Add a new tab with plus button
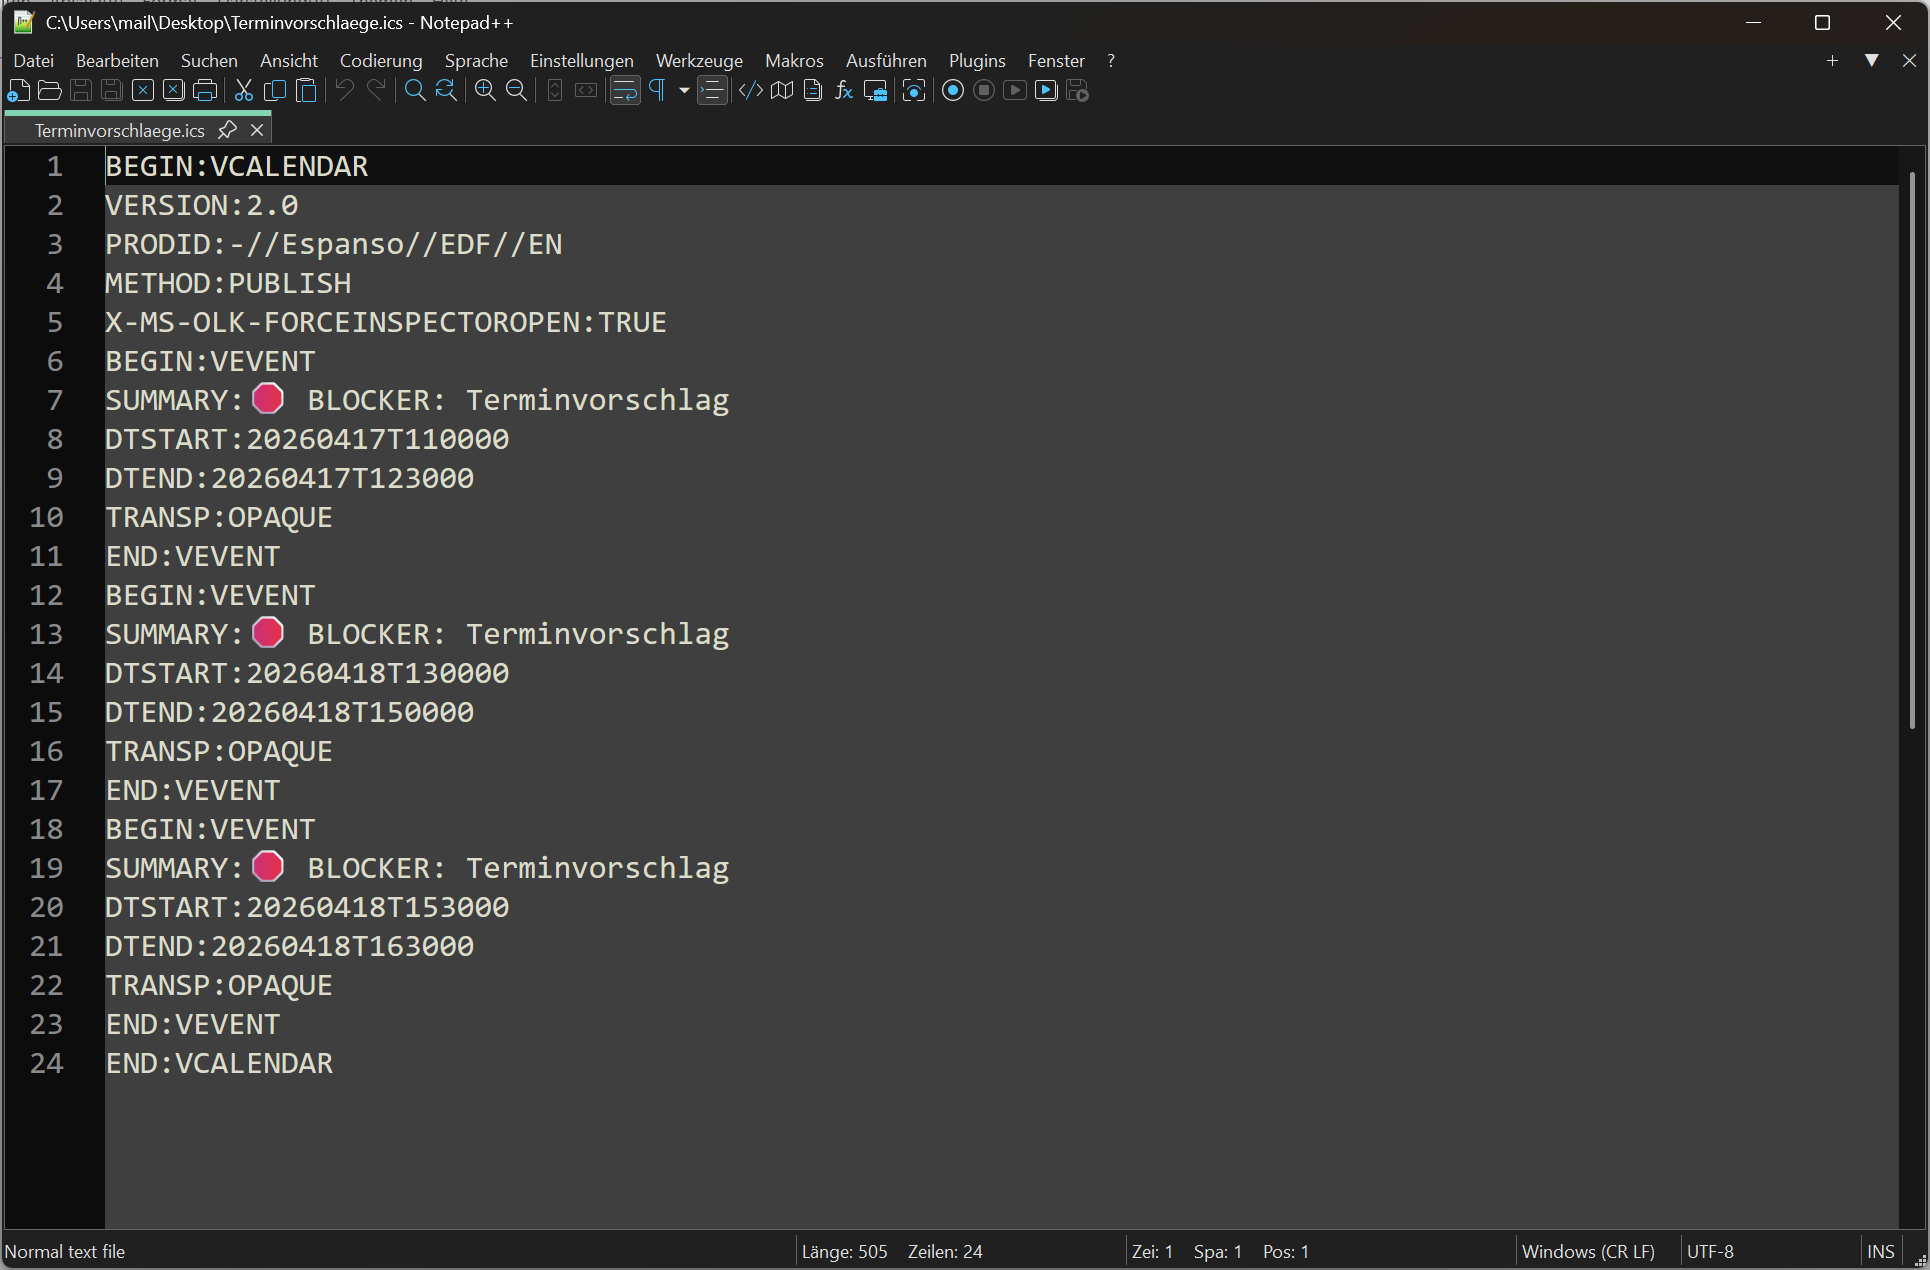This screenshot has height=1270, width=1930. click(1832, 61)
